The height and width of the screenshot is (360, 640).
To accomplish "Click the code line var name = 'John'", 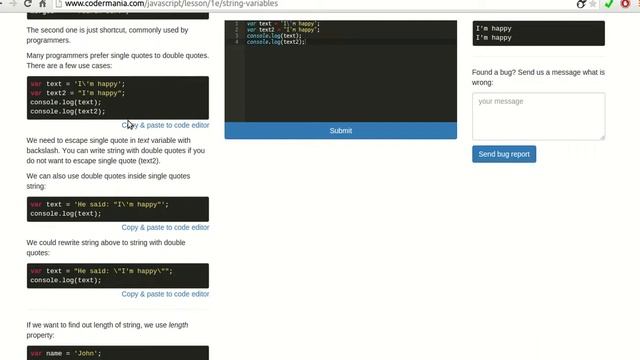I will pyautogui.click(x=65, y=353).
